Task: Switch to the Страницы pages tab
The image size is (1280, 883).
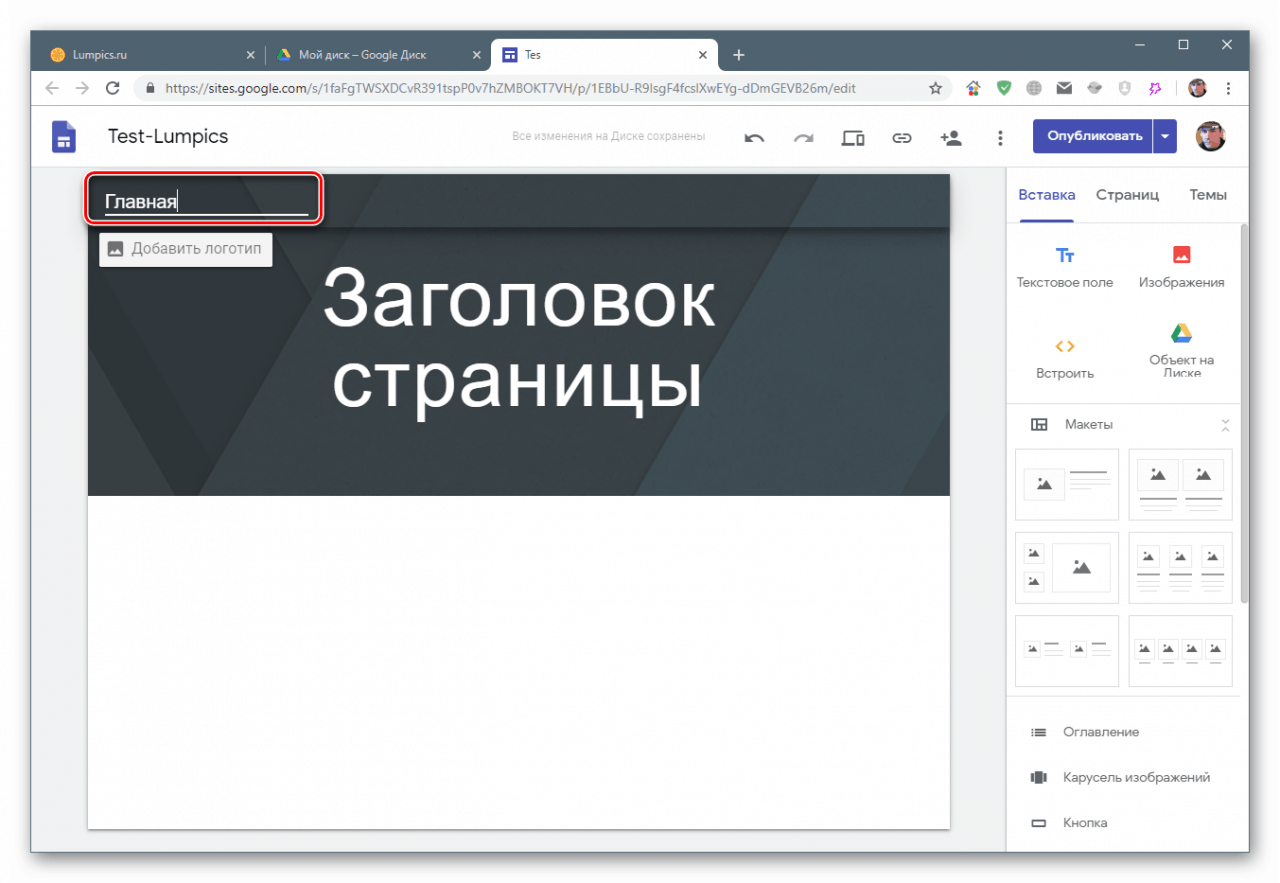Action: (x=1127, y=195)
